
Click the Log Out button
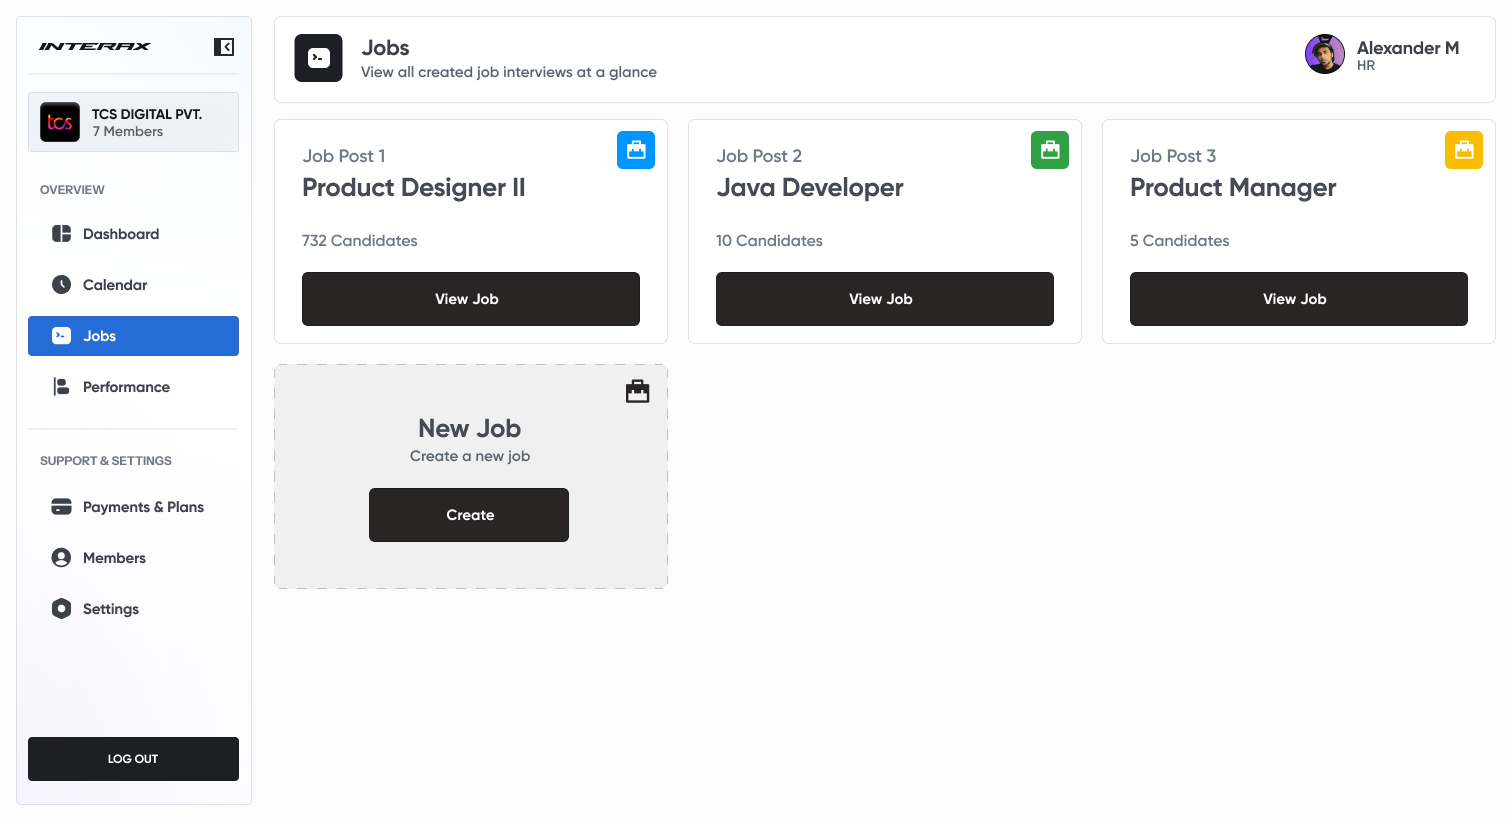[x=133, y=759]
